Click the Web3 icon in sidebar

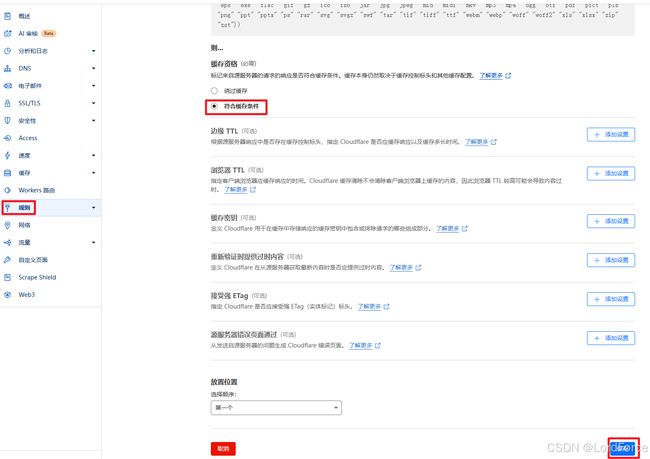7,295
